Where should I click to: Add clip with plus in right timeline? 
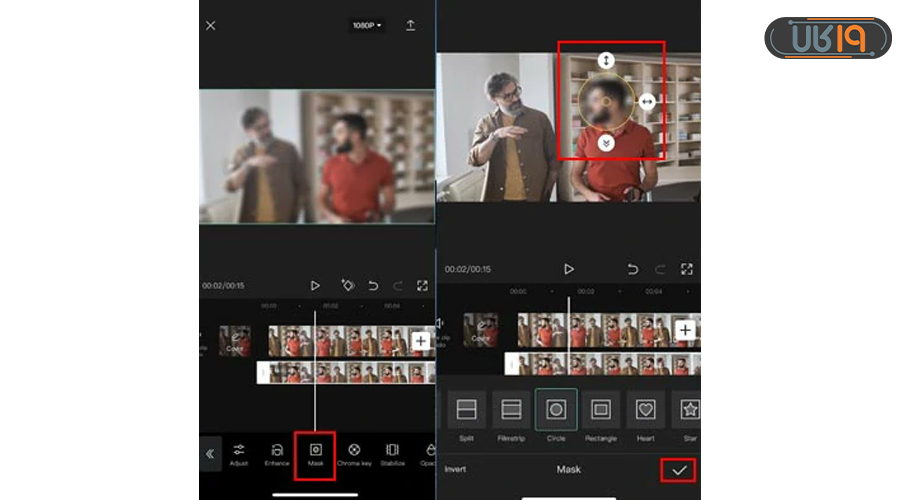pyautogui.click(x=685, y=330)
